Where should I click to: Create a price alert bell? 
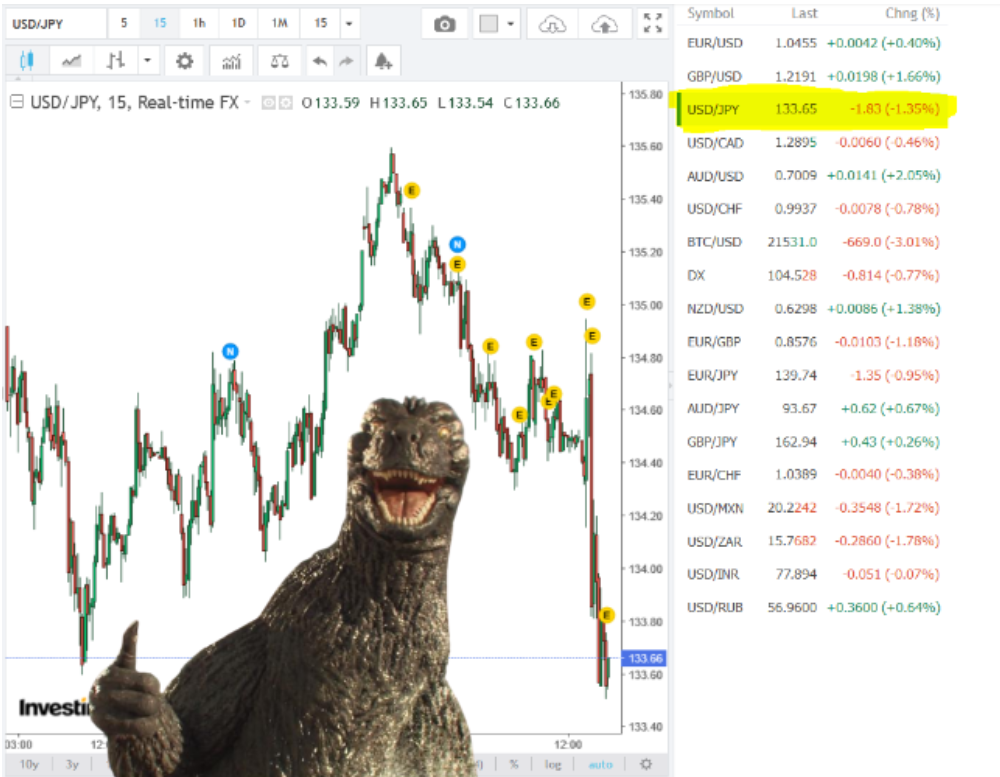383,61
